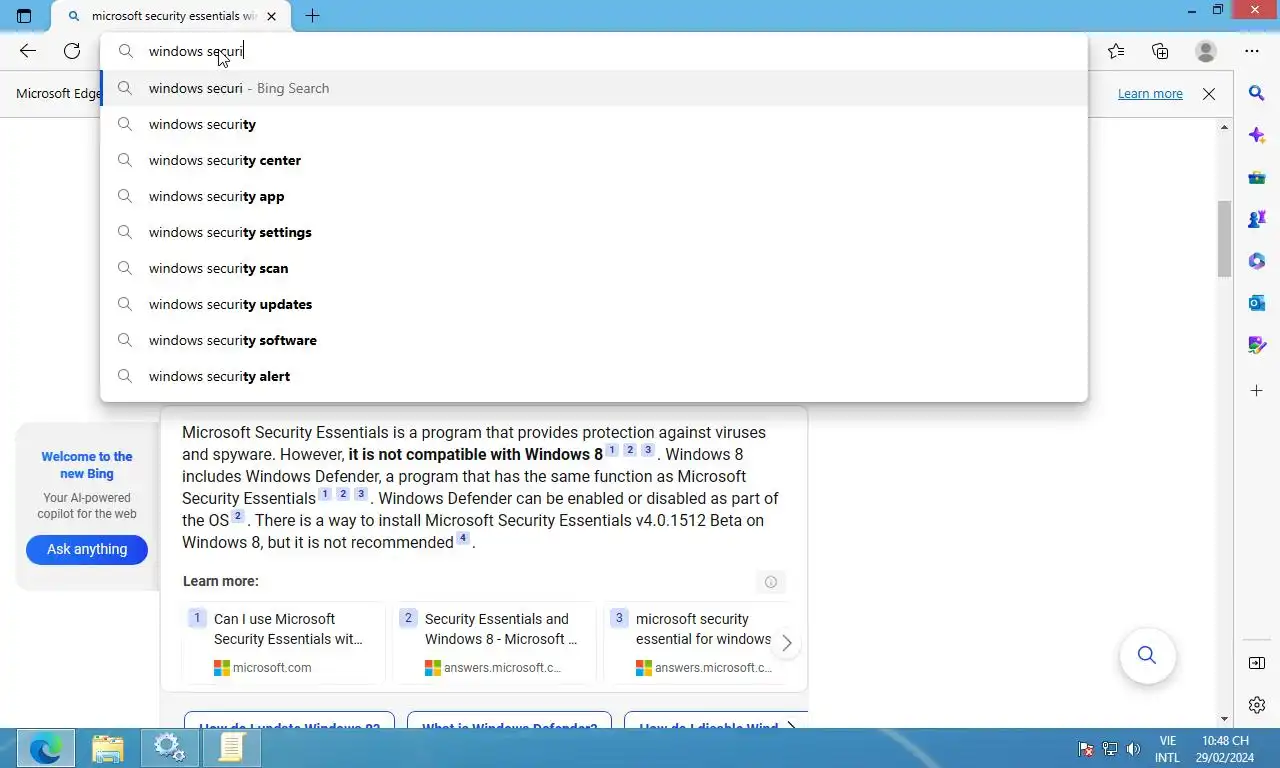Click 'How do I update Windows 8?' chip

tap(289, 720)
